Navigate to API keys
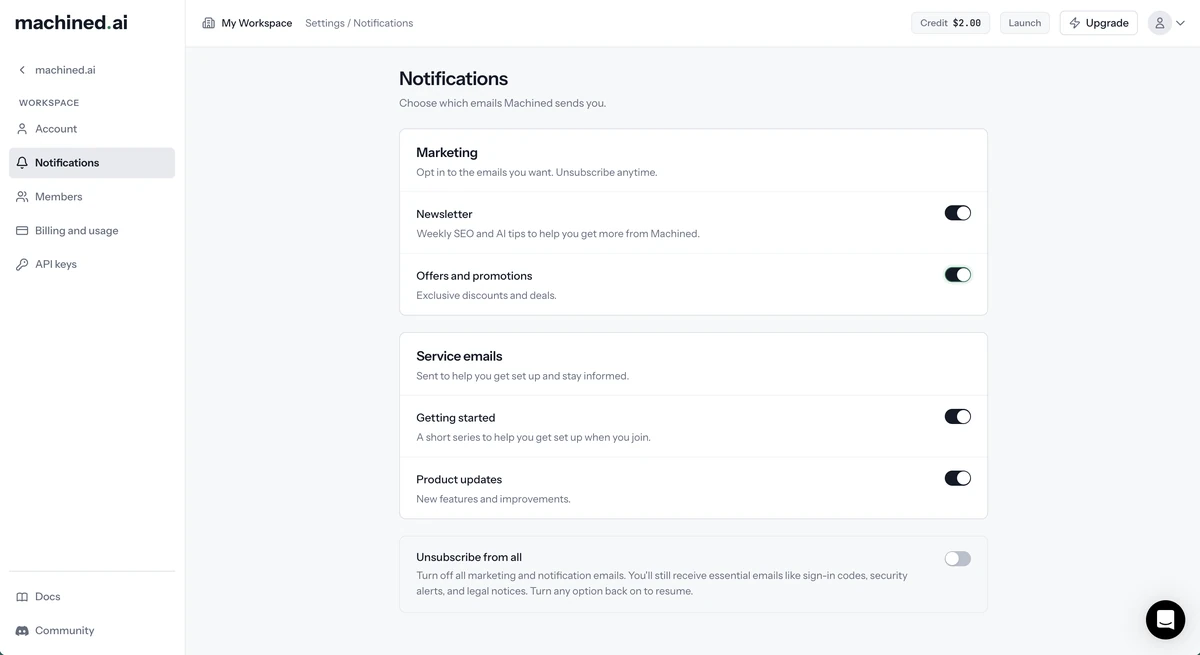 click(x=92, y=265)
